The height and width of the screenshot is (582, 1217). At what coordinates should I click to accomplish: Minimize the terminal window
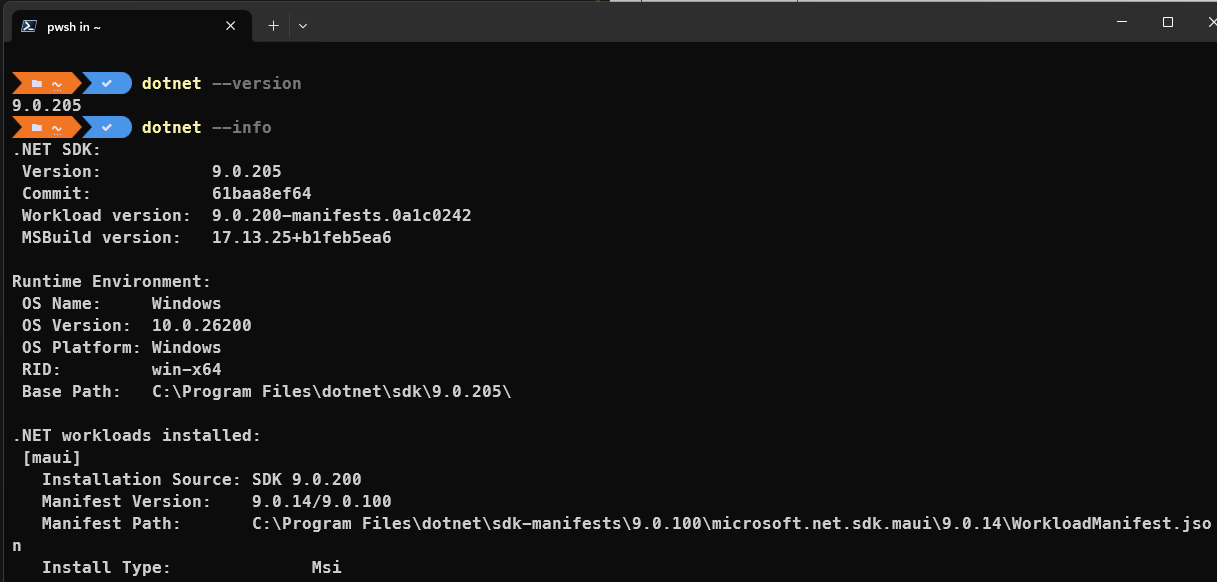point(1120,22)
